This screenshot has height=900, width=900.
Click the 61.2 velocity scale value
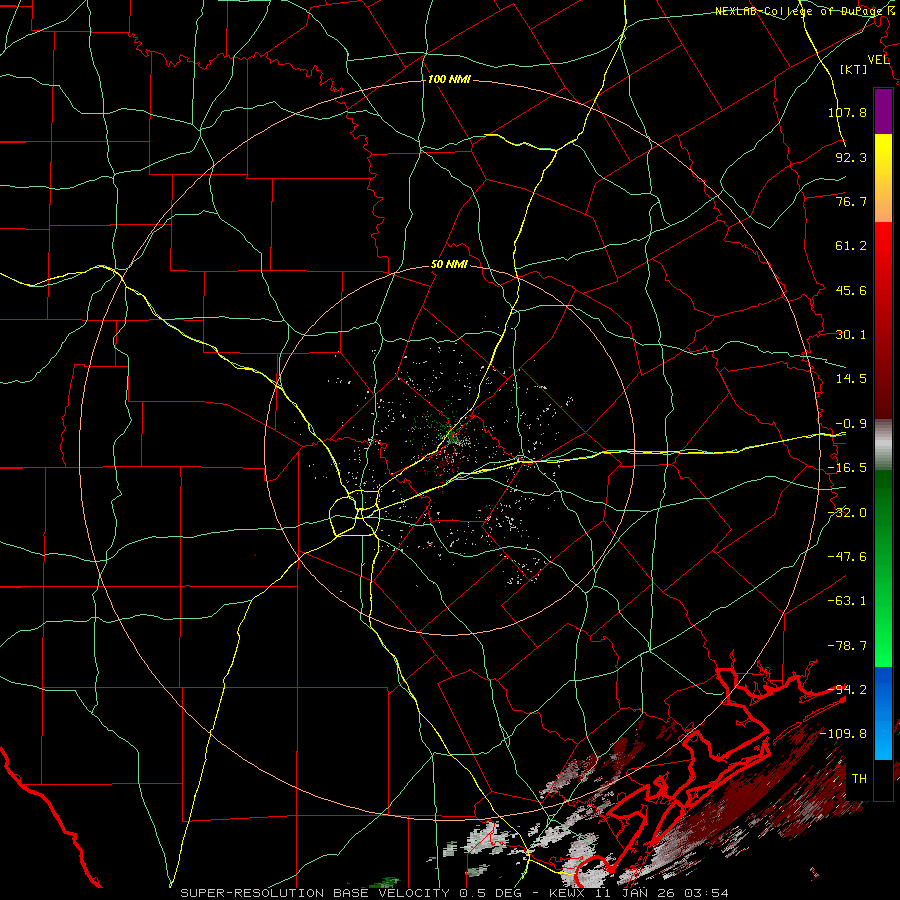tap(851, 246)
